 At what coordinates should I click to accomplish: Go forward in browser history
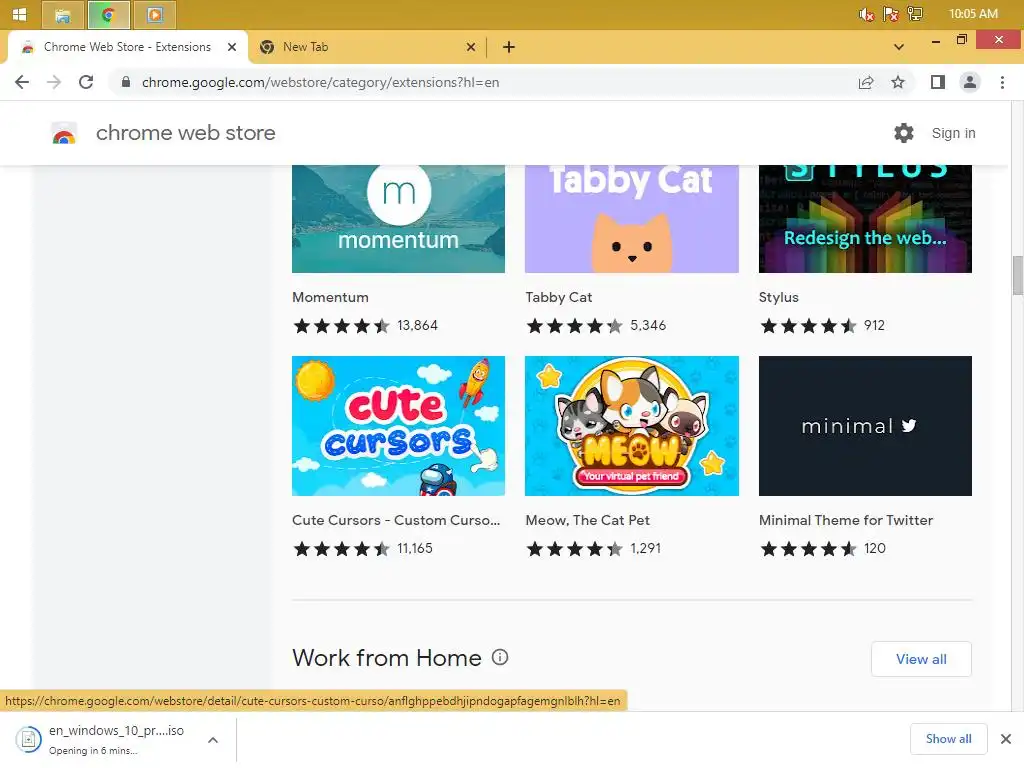[x=54, y=82]
